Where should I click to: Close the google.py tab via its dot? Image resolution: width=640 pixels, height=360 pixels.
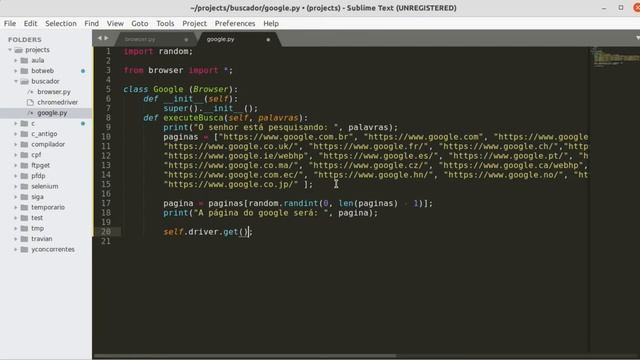coord(268,40)
